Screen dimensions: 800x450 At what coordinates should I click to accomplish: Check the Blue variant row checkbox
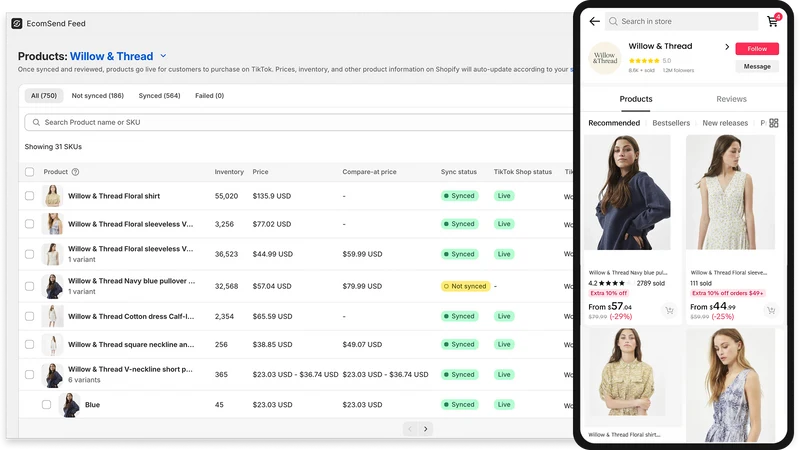coord(46,405)
